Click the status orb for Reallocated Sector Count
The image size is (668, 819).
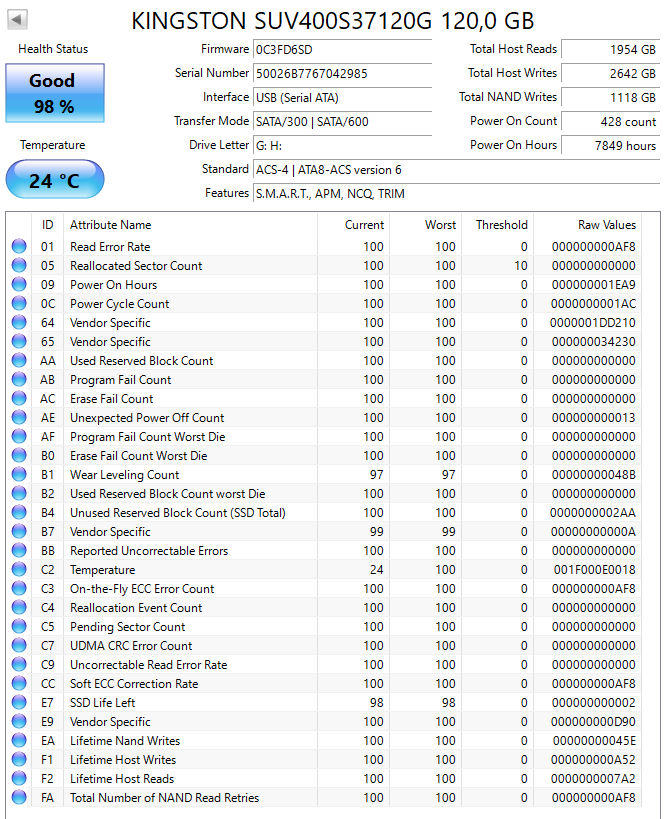(x=19, y=265)
